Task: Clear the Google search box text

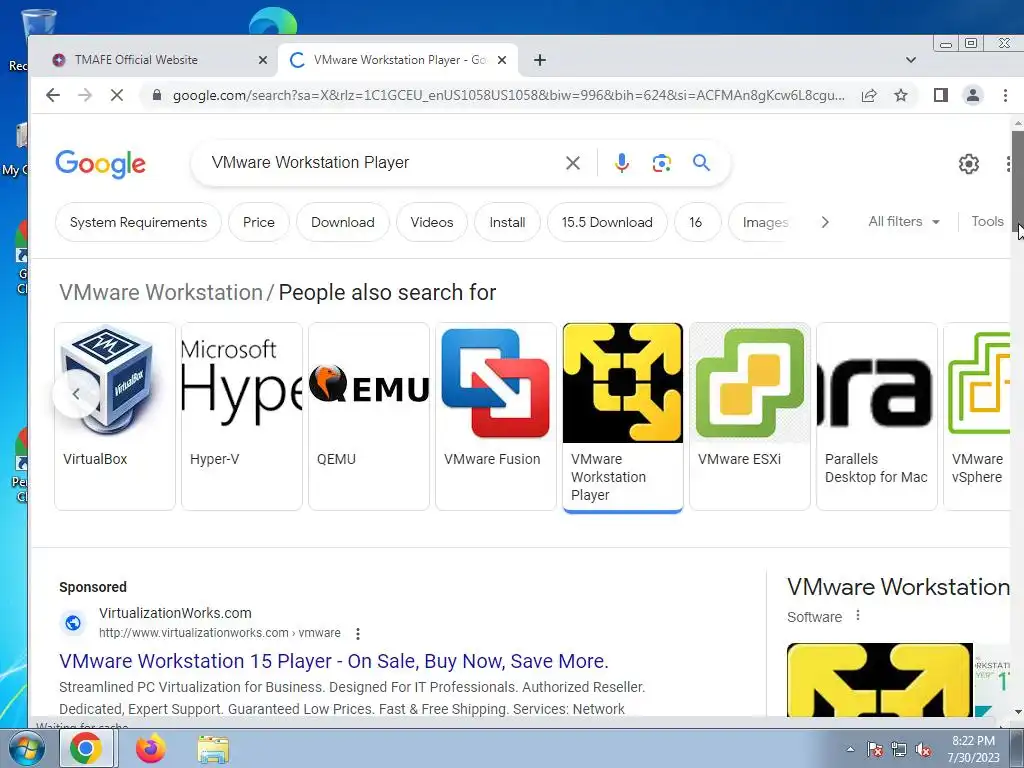Action: [573, 163]
